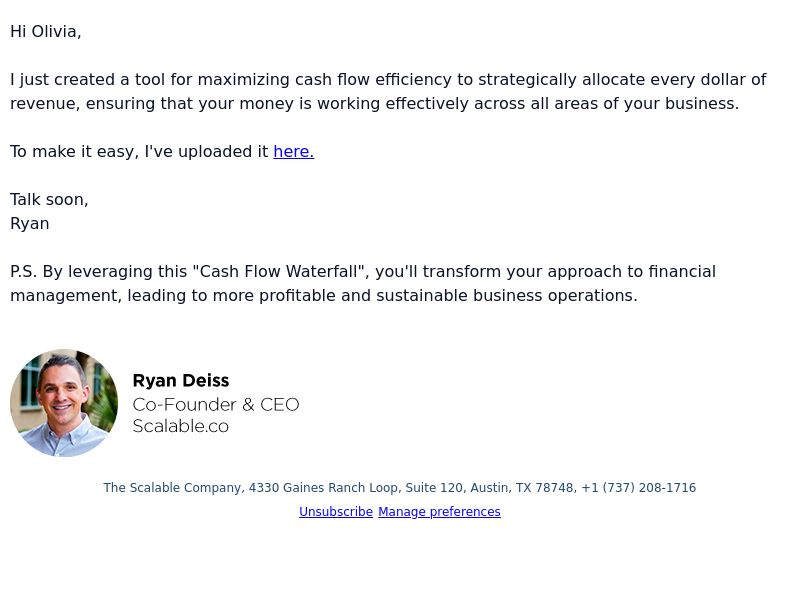Click the "Hi Olivia," greeting line
This screenshot has height=600, width=800.
coord(45,32)
